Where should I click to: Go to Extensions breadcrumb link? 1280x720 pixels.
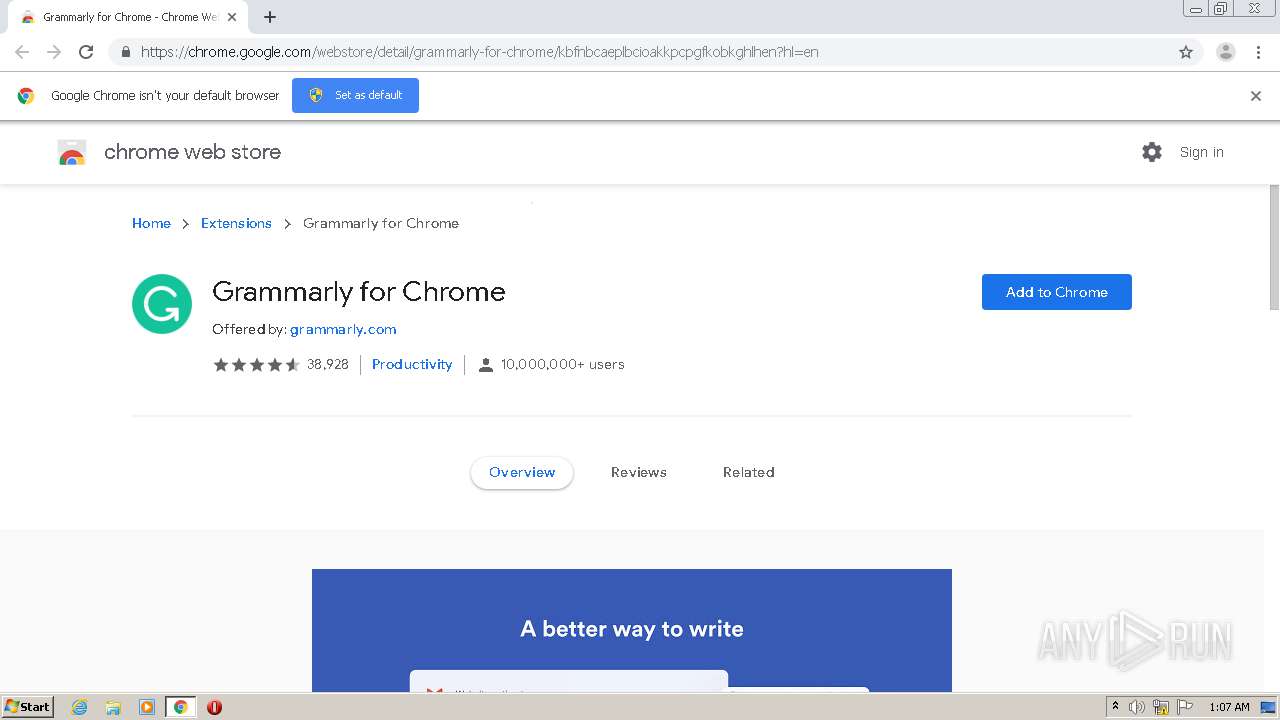[x=236, y=223]
